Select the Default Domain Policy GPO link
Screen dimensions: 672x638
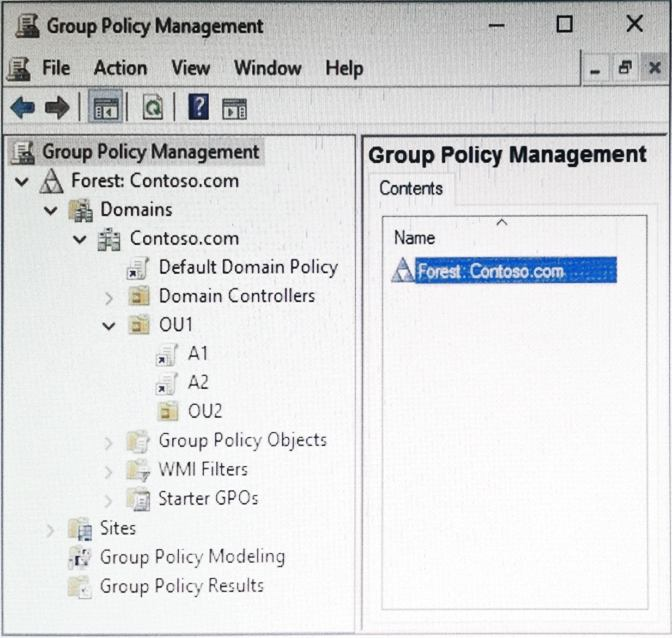point(247,267)
